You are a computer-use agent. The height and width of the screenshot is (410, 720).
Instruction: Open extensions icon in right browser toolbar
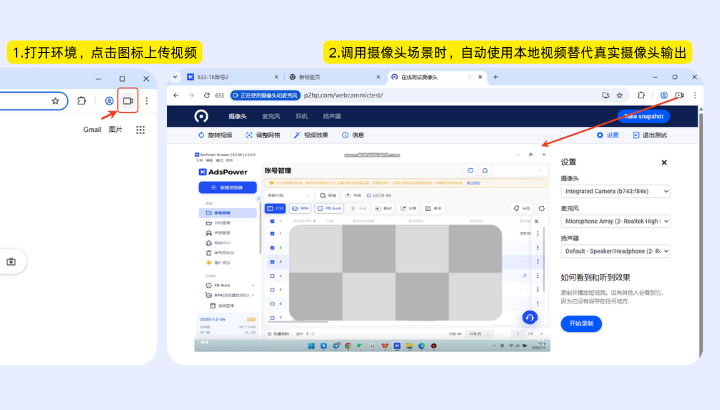pos(641,95)
